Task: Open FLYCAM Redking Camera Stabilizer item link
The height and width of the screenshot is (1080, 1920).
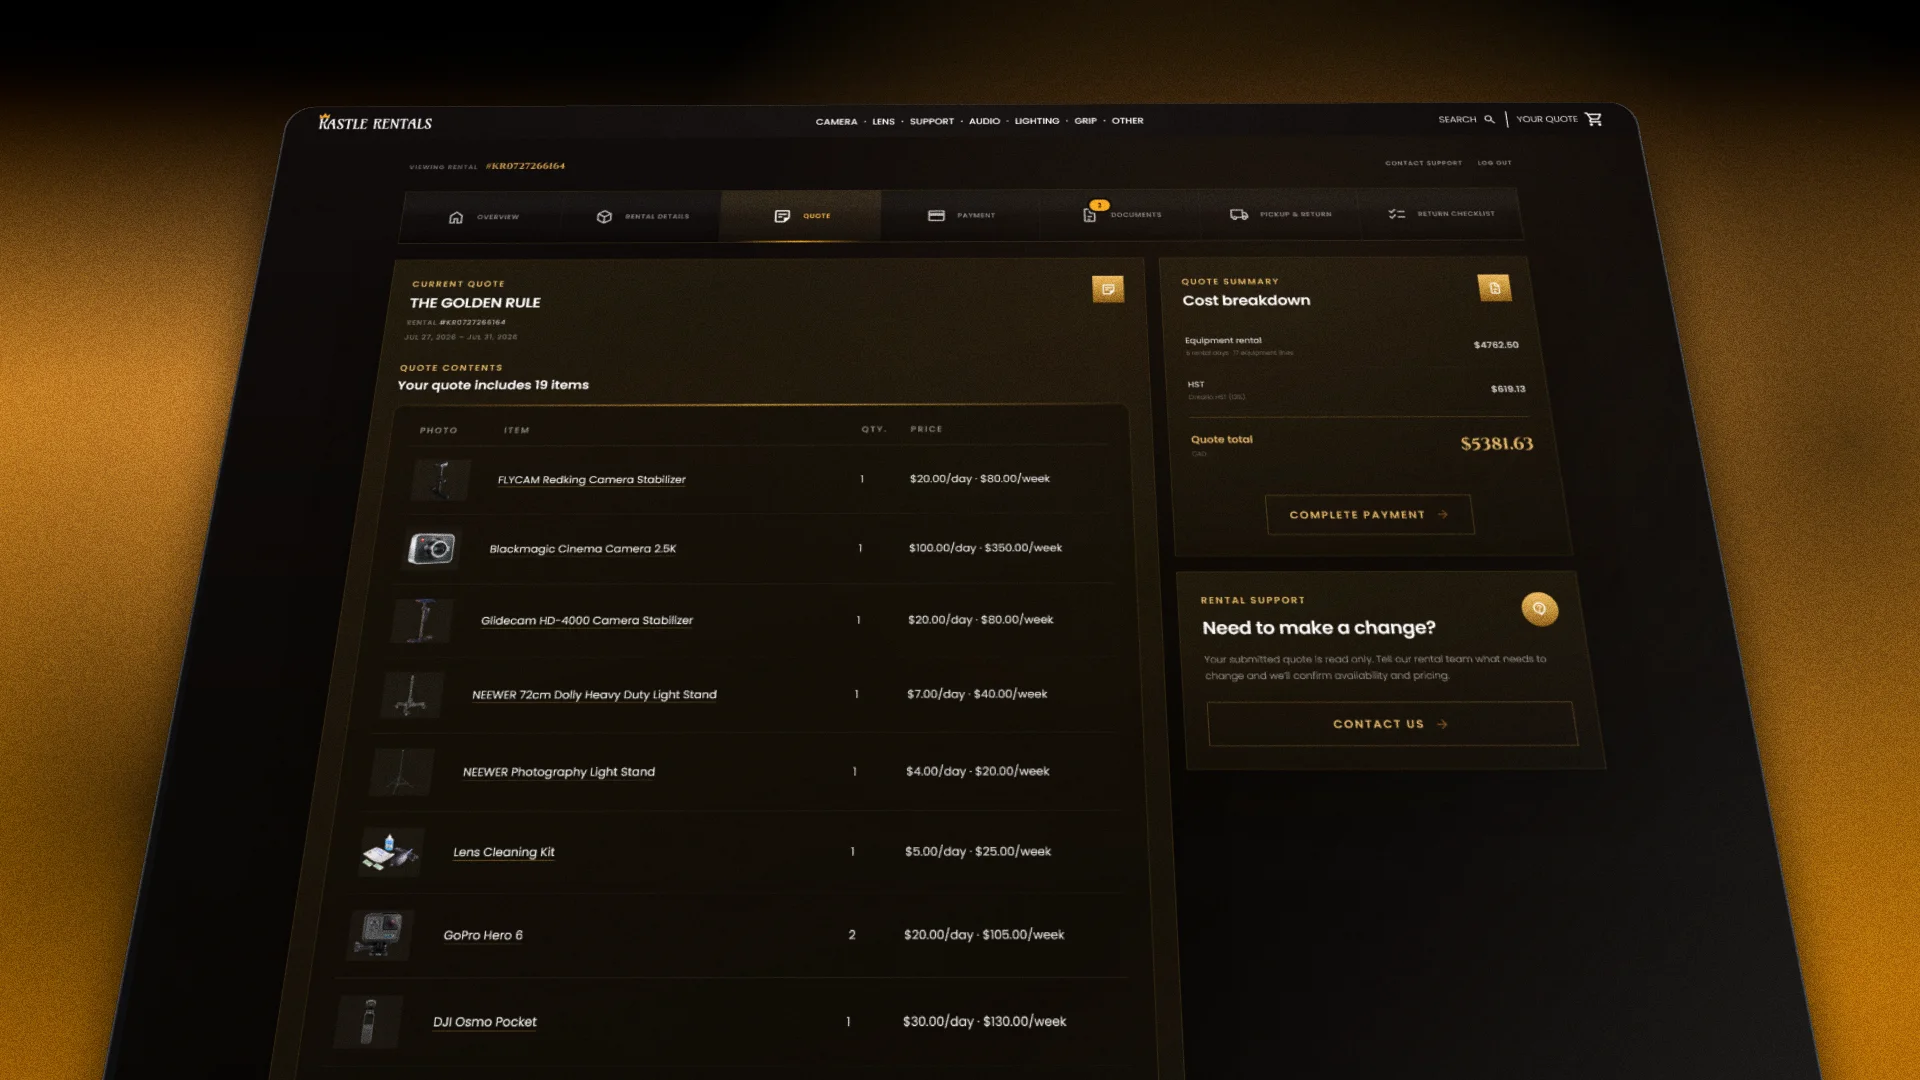Action: pos(592,480)
